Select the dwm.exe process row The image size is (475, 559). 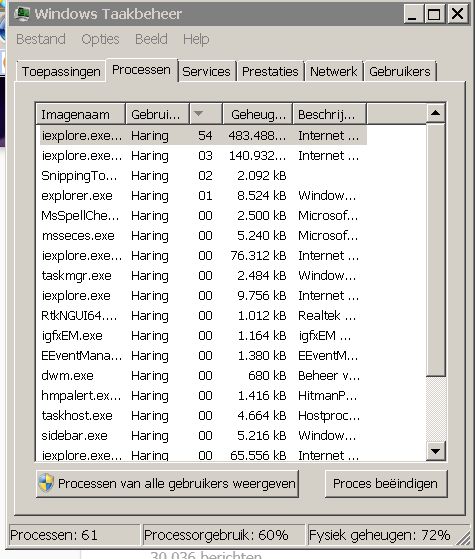coord(203,375)
